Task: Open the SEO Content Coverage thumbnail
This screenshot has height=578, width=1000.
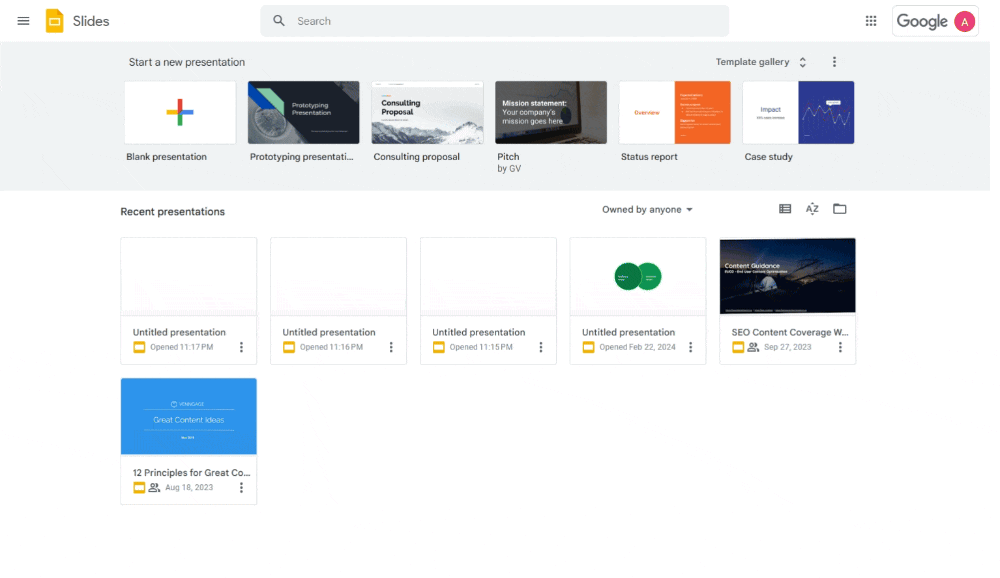Action: tap(788, 276)
